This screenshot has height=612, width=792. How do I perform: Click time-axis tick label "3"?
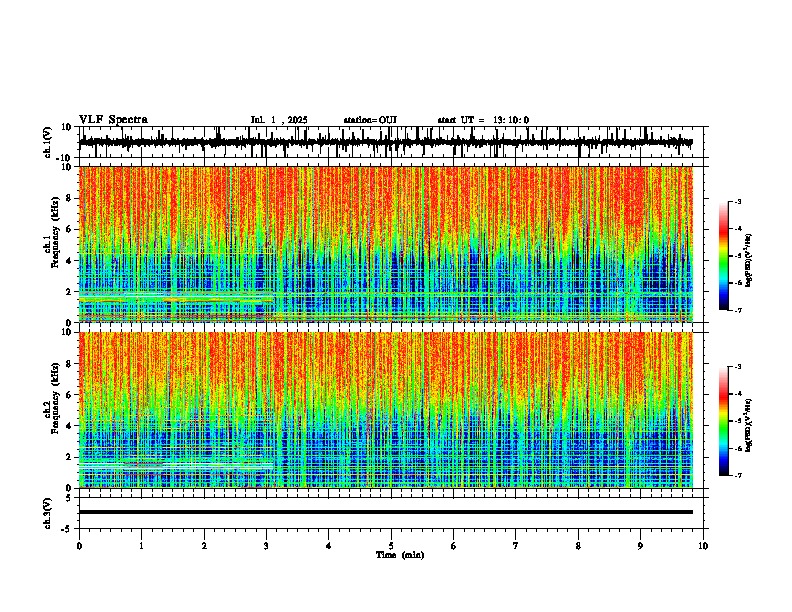(x=266, y=546)
